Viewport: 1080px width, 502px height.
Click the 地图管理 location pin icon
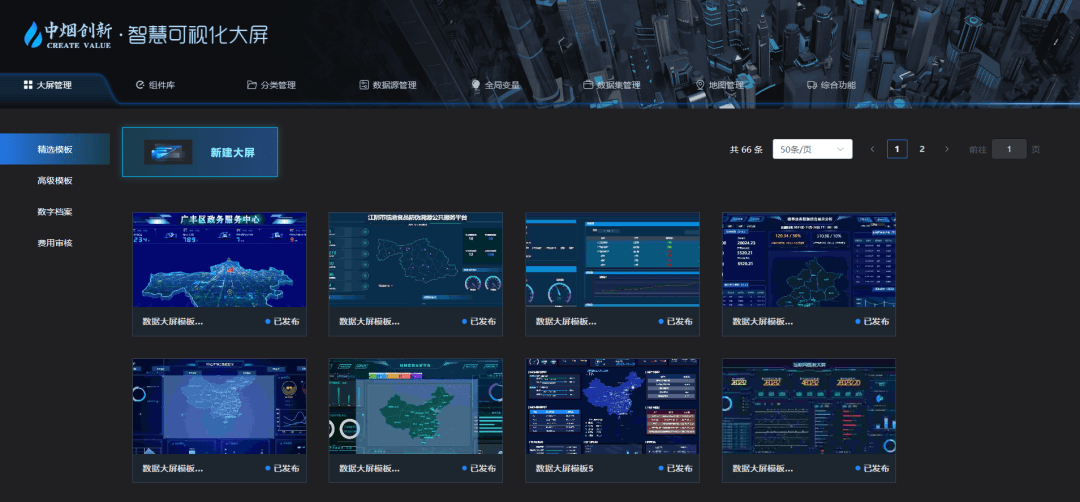tap(700, 85)
